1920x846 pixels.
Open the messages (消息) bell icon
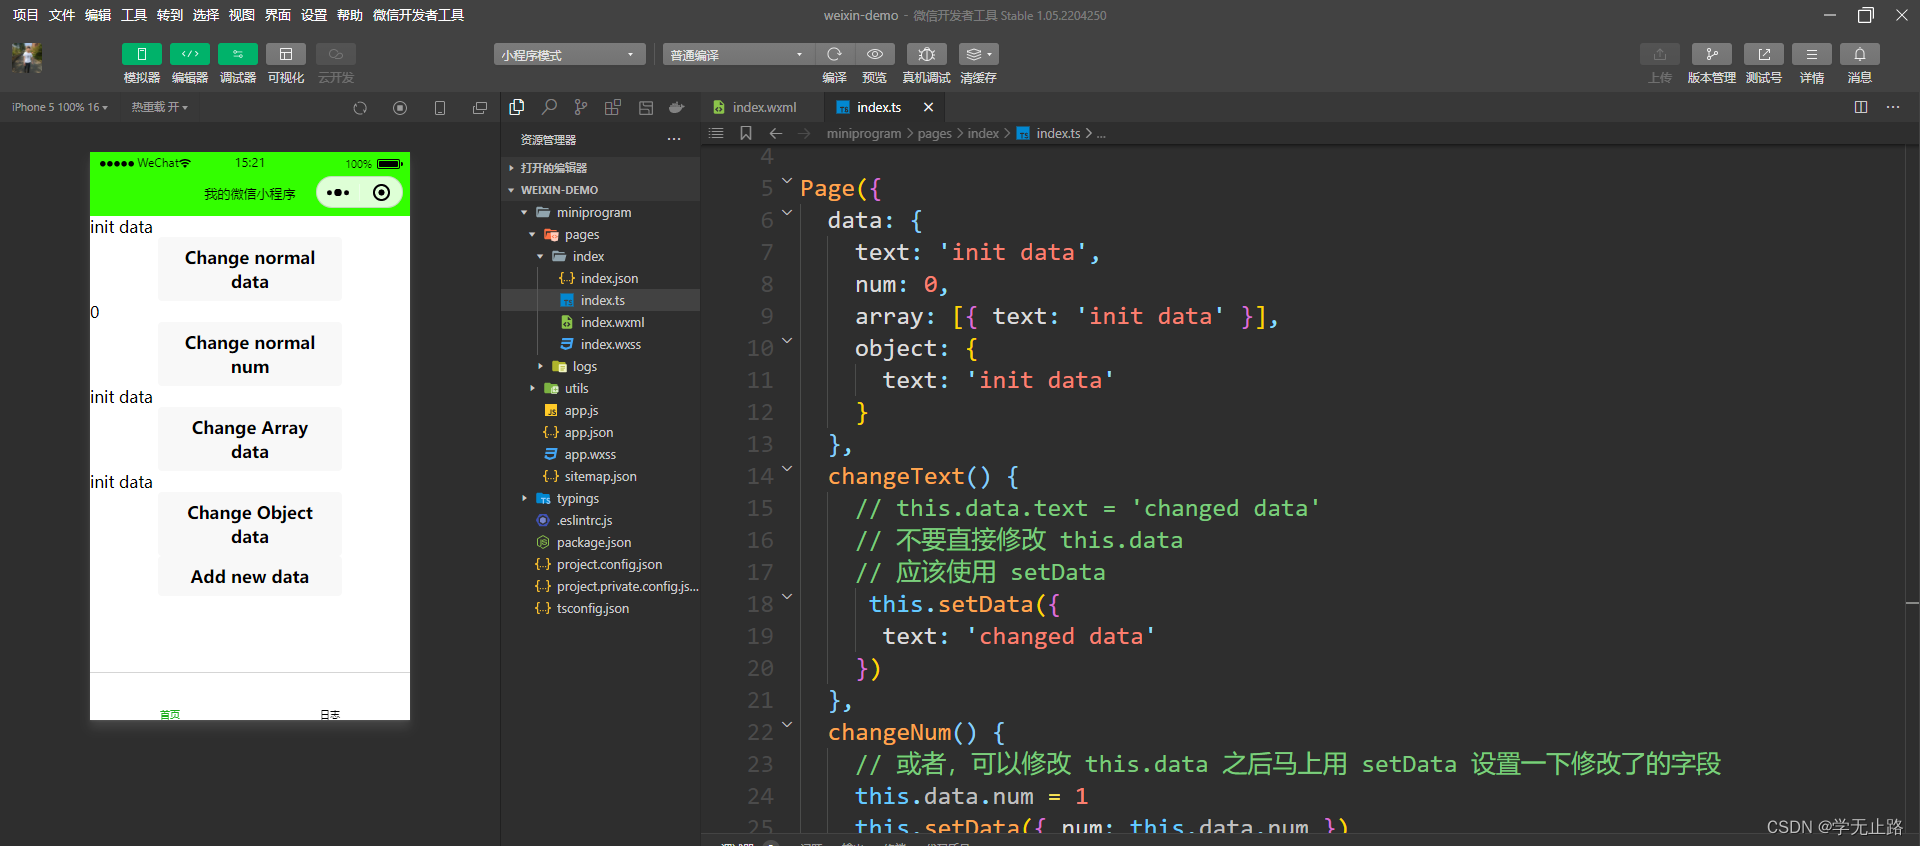click(x=1860, y=54)
